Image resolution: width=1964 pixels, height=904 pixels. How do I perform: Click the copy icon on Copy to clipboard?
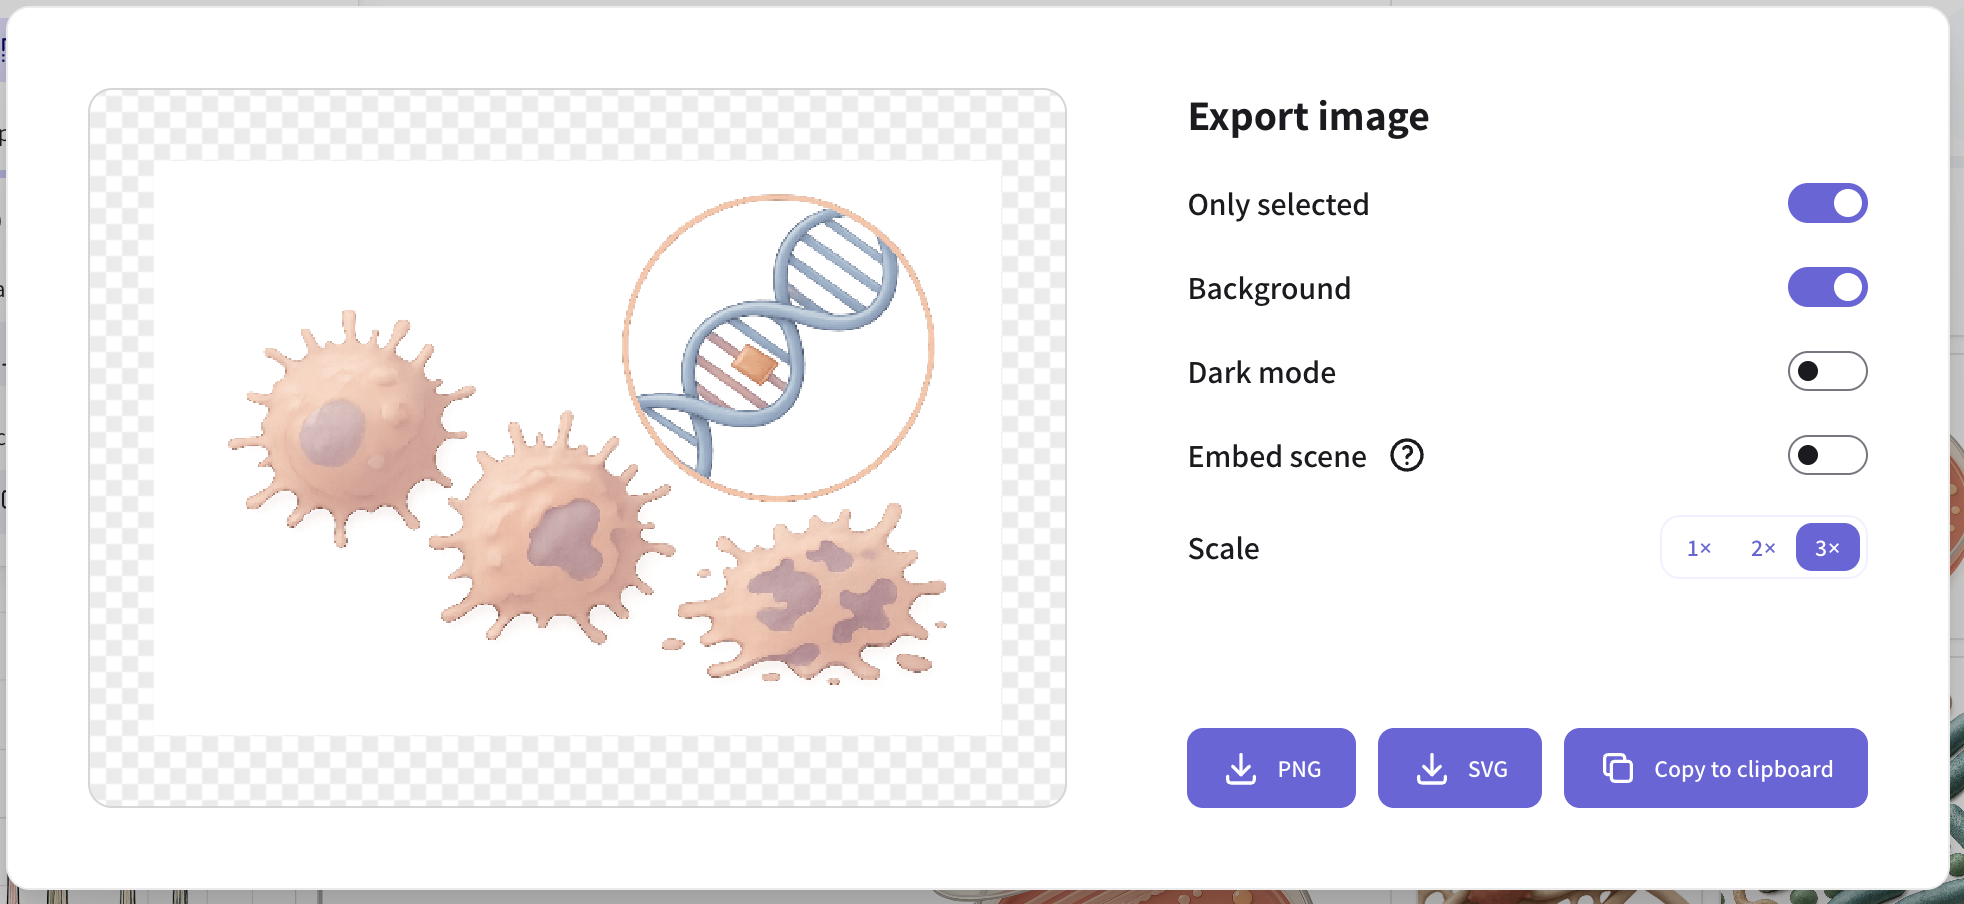(x=1618, y=768)
